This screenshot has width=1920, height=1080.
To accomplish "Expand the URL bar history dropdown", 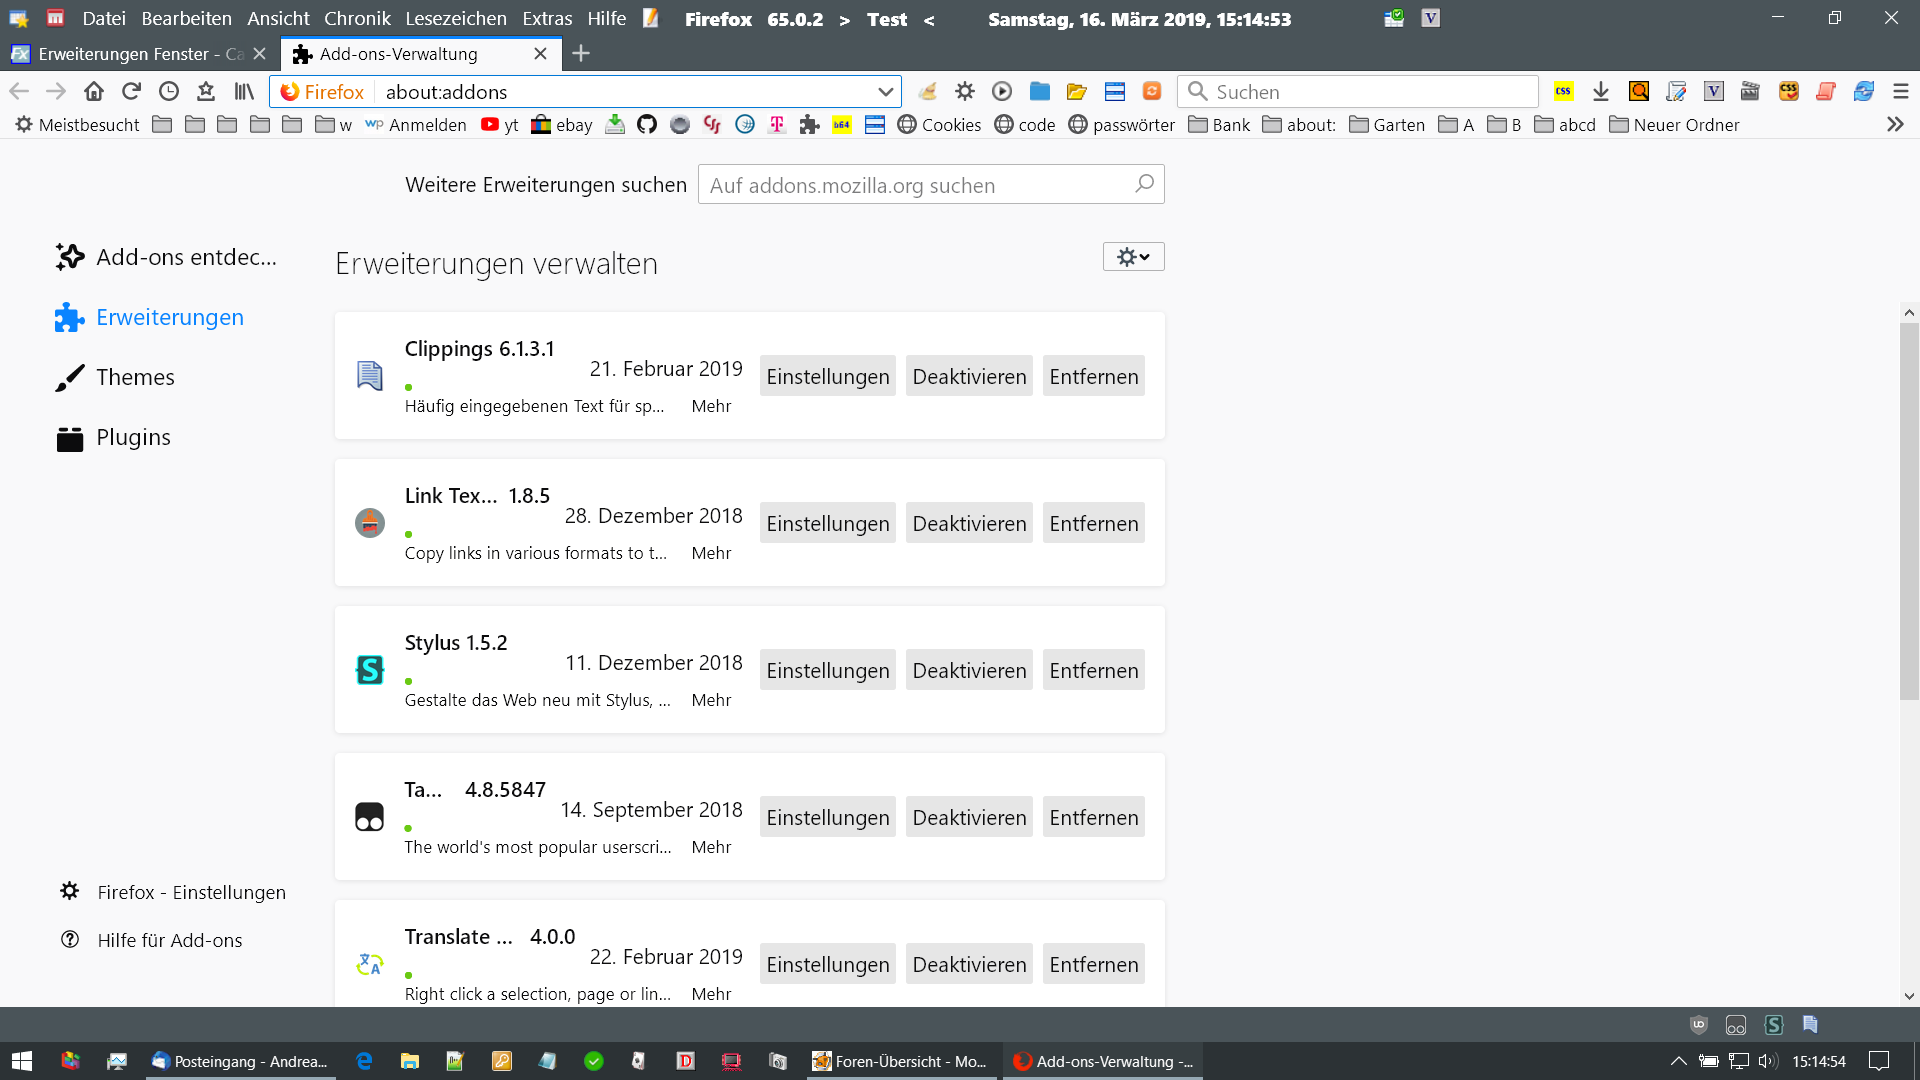I will coord(885,91).
